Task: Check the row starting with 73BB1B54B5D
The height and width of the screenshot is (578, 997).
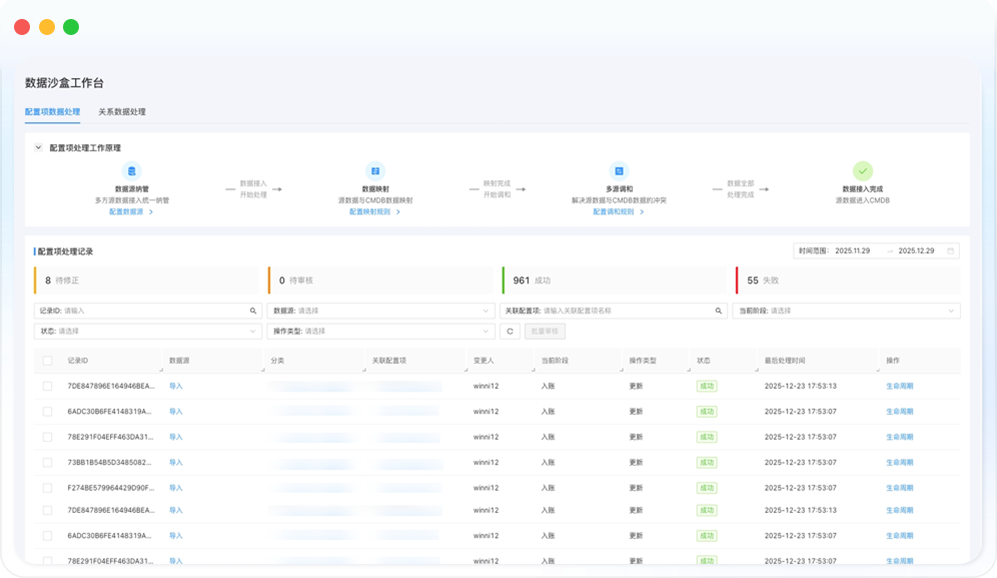Action: click(x=47, y=463)
